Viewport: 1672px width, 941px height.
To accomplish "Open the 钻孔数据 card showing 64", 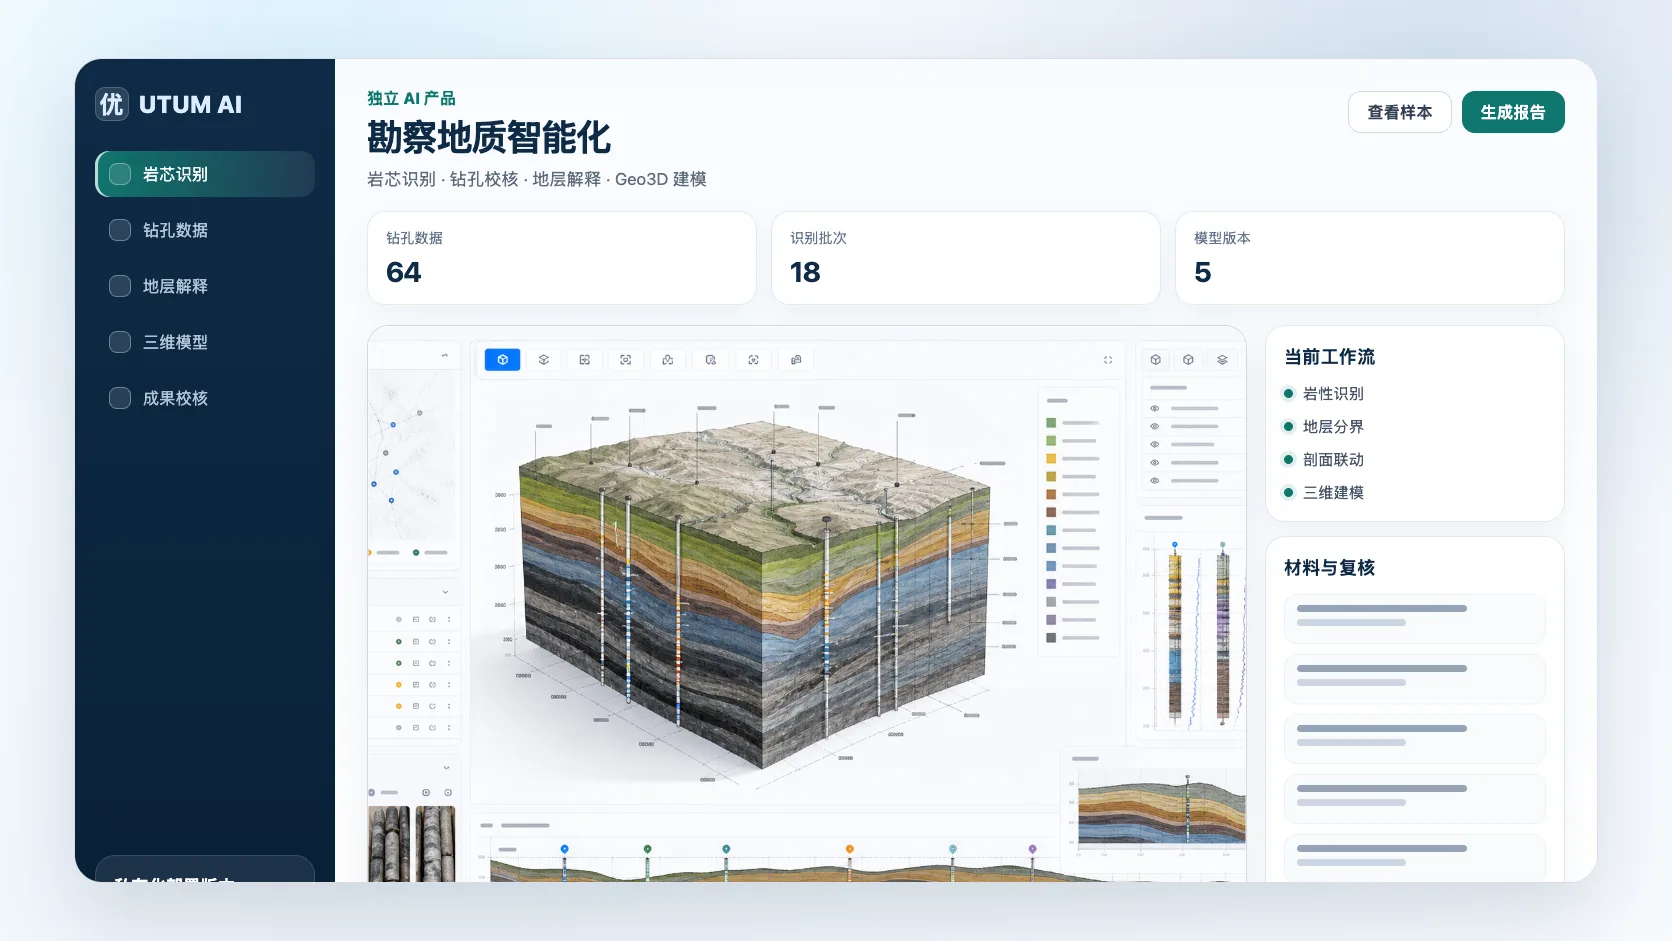I will click(562, 258).
